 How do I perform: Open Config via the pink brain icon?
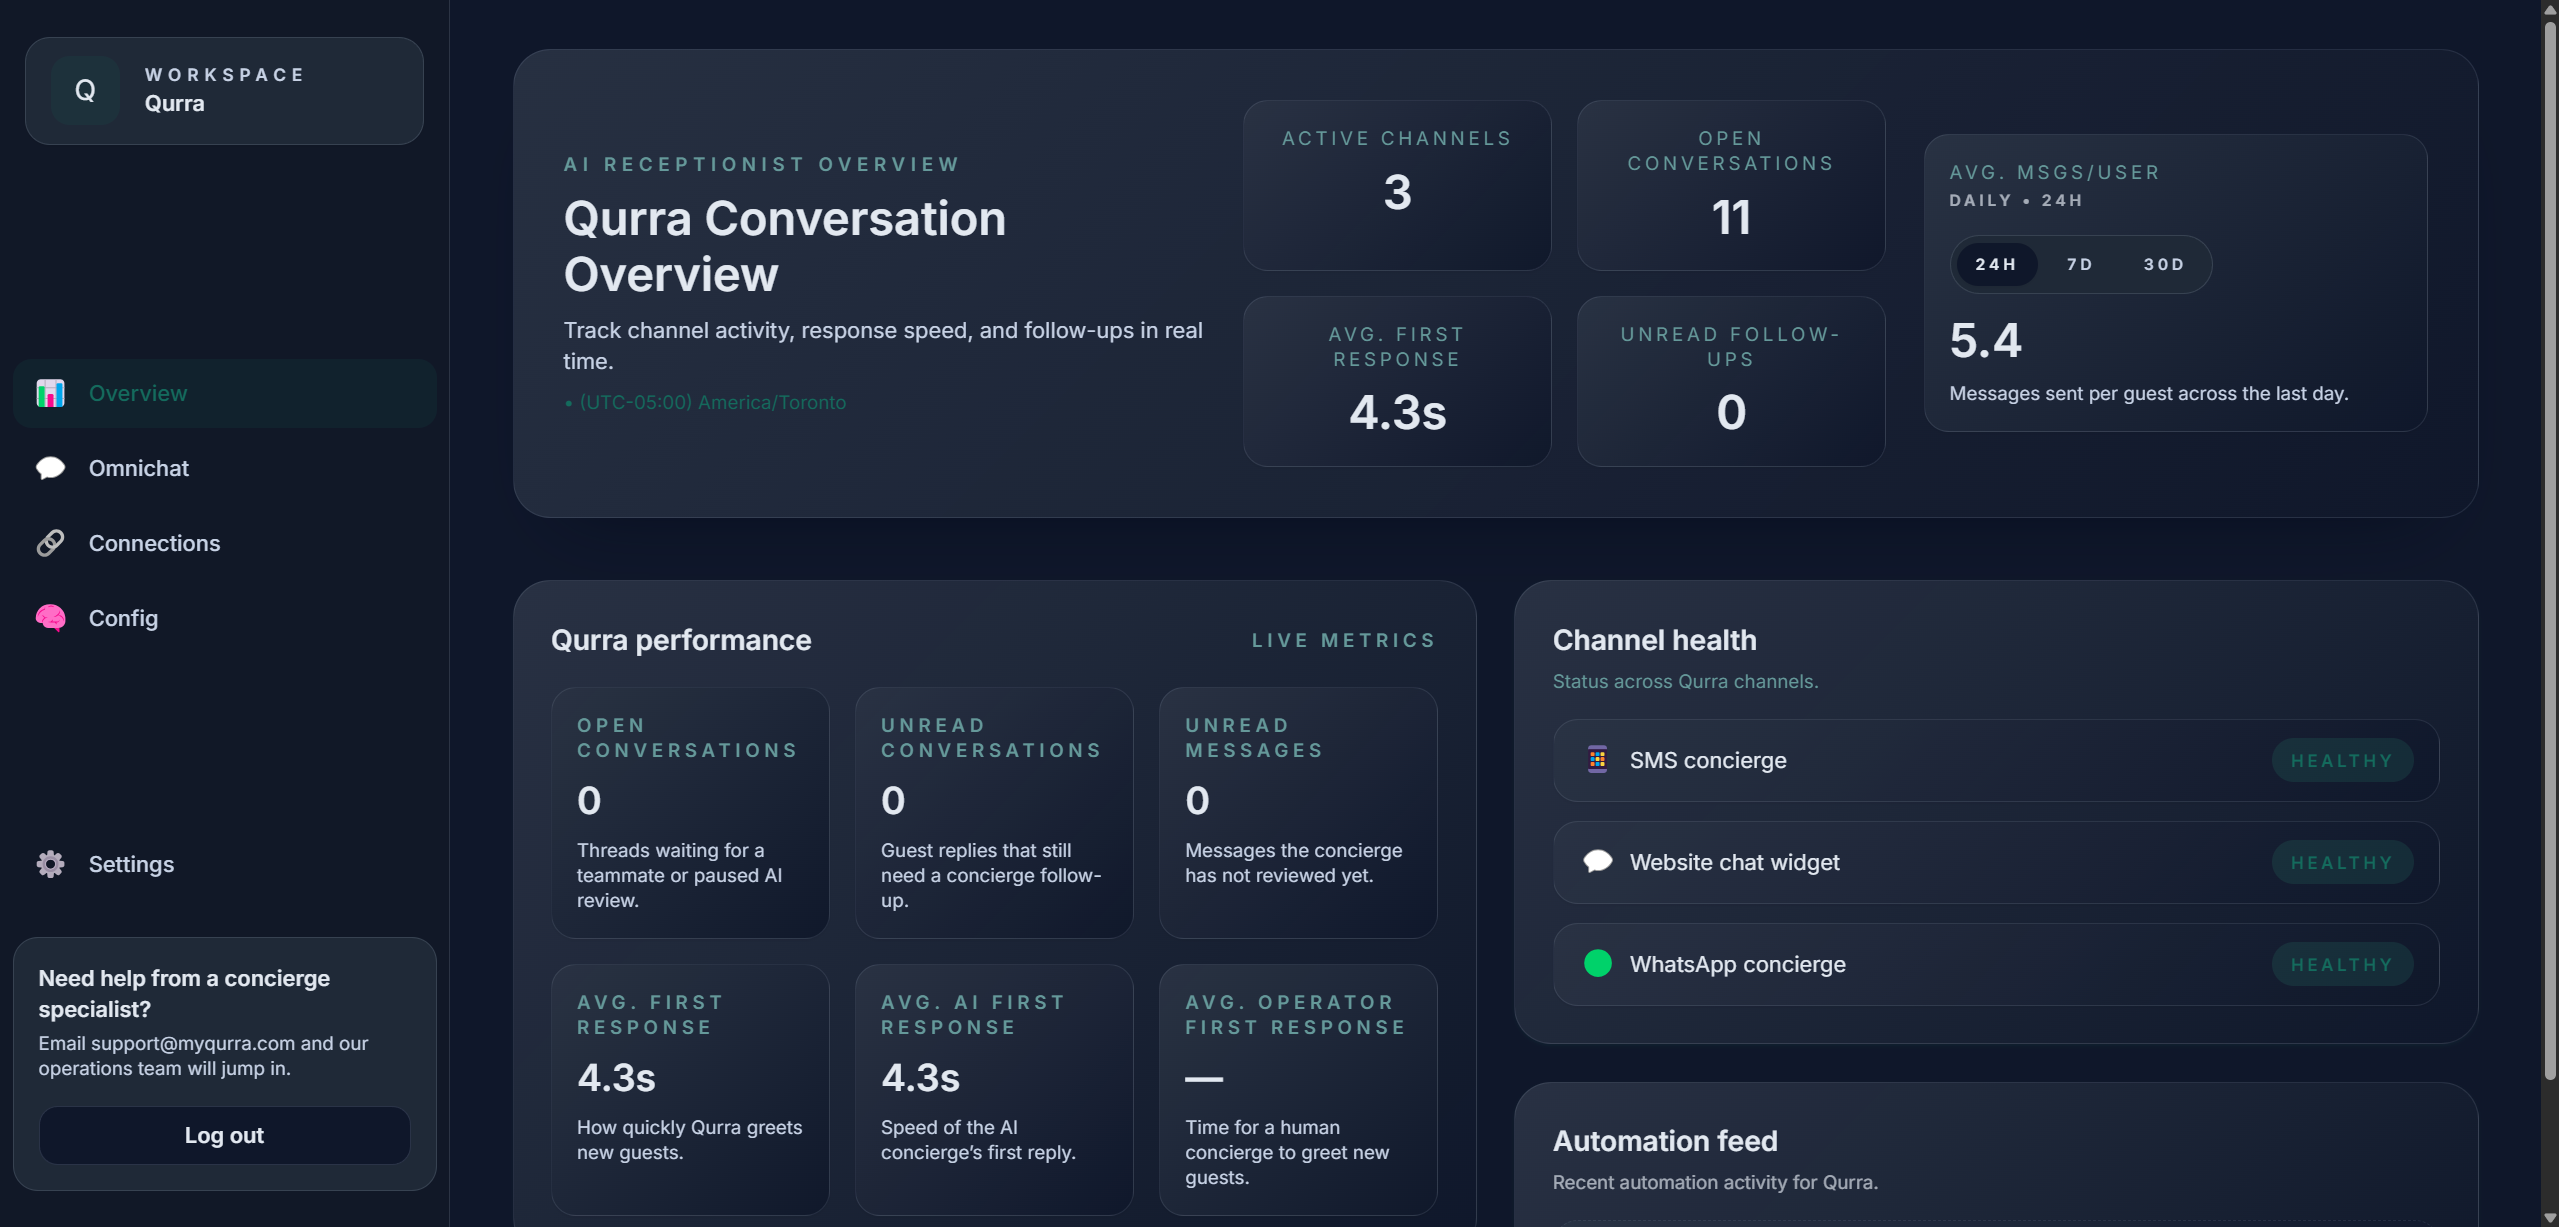[x=50, y=617]
